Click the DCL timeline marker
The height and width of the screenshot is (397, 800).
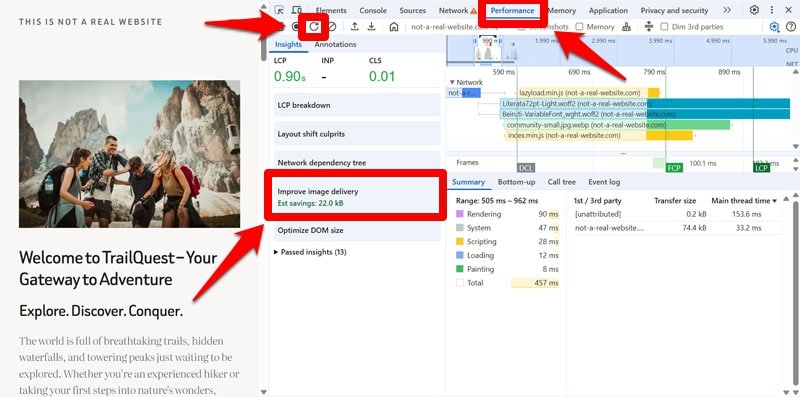pos(526,168)
